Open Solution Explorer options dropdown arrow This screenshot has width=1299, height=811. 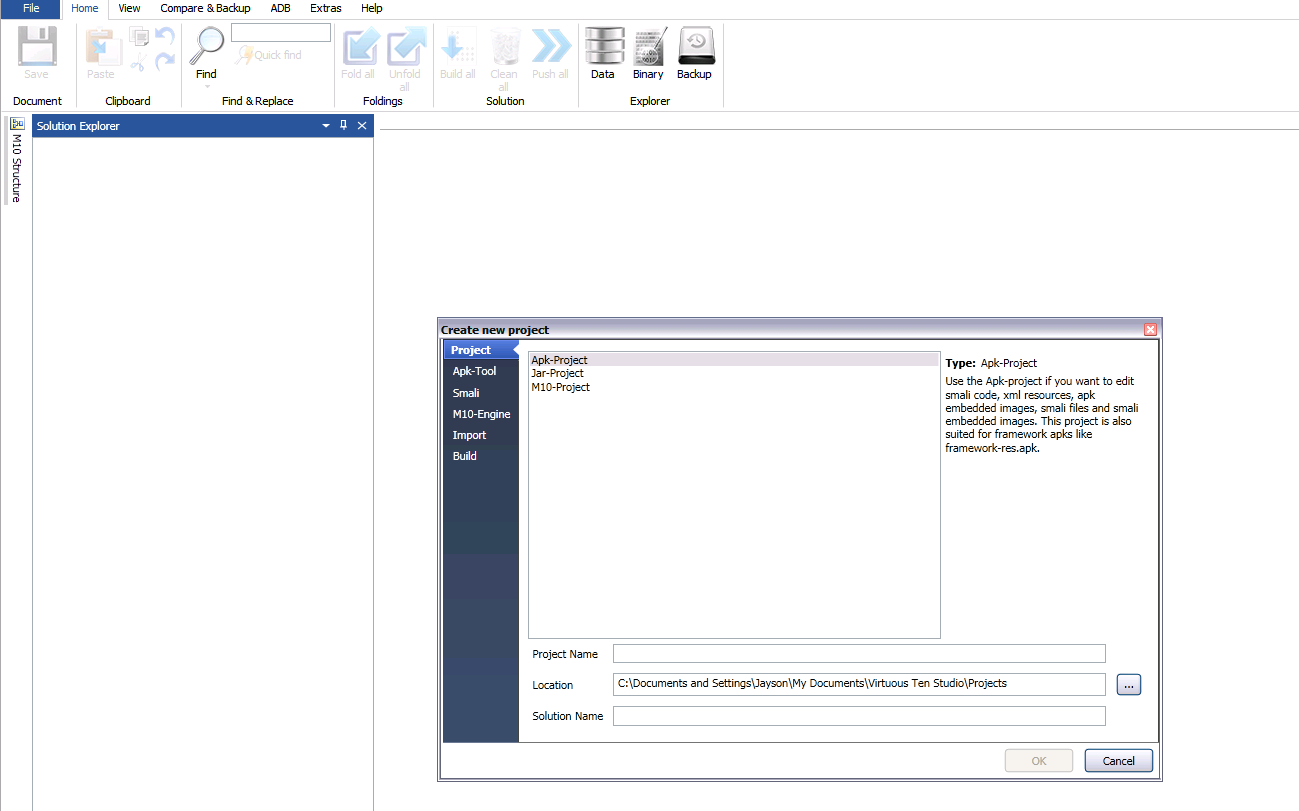[x=325, y=126]
